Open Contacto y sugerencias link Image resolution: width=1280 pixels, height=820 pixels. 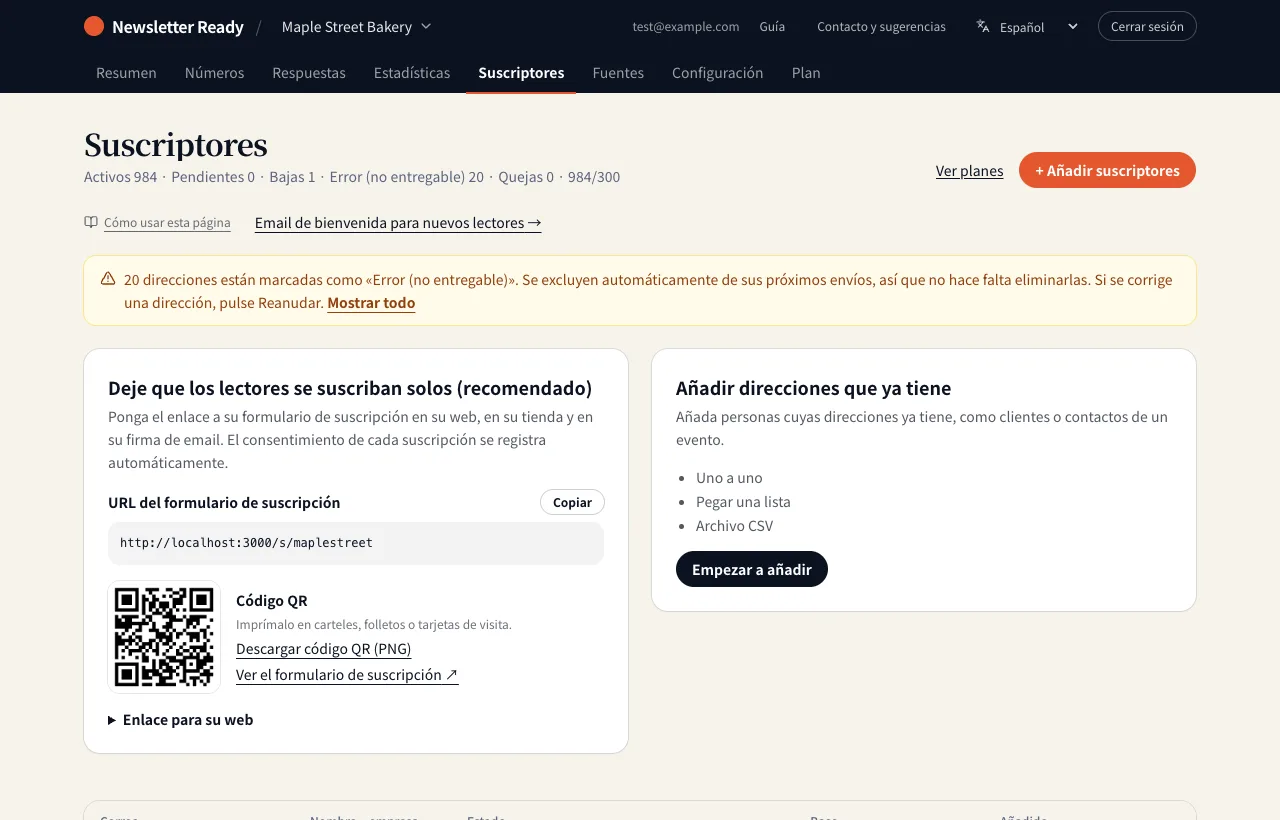click(x=881, y=27)
